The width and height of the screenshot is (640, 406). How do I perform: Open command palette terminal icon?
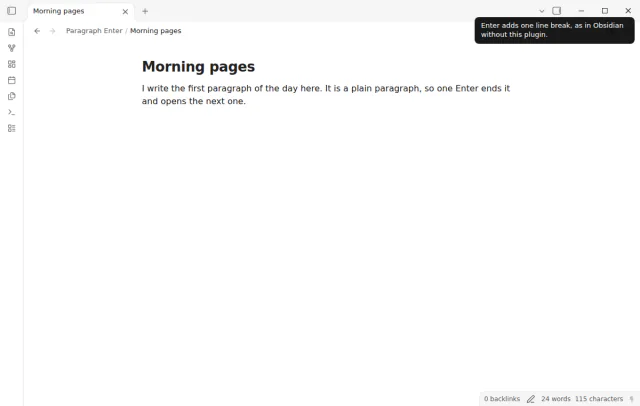pyautogui.click(x=11, y=112)
